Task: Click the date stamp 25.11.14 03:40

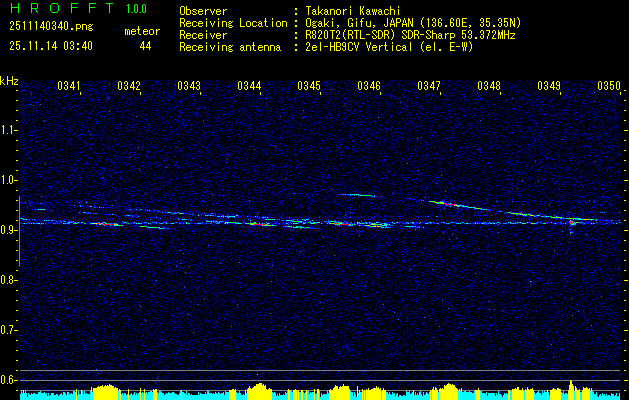Action: 50,46
